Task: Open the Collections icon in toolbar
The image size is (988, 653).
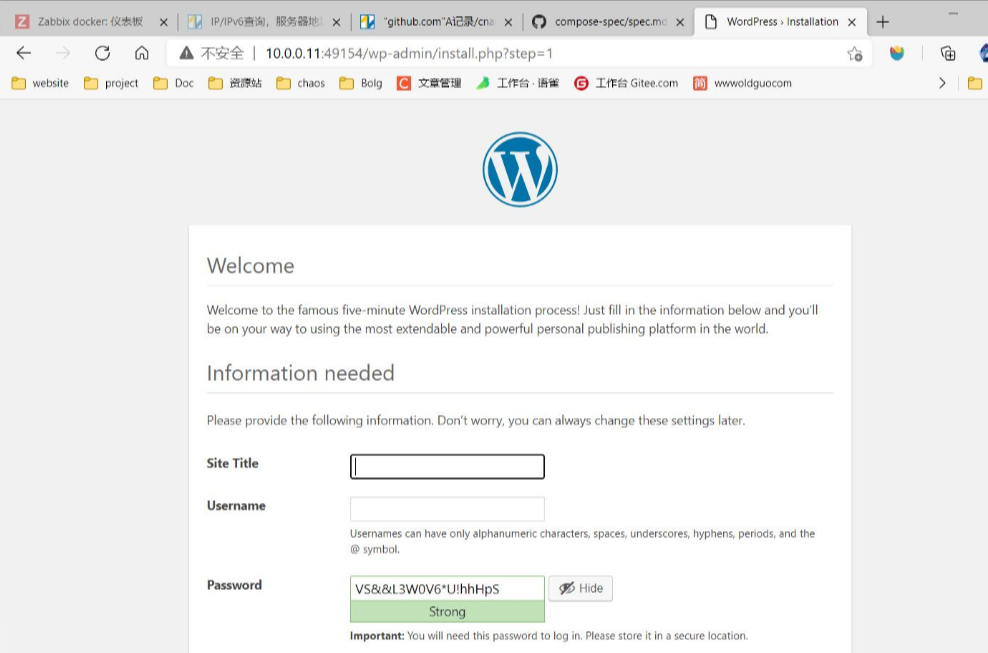Action: click(x=948, y=54)
